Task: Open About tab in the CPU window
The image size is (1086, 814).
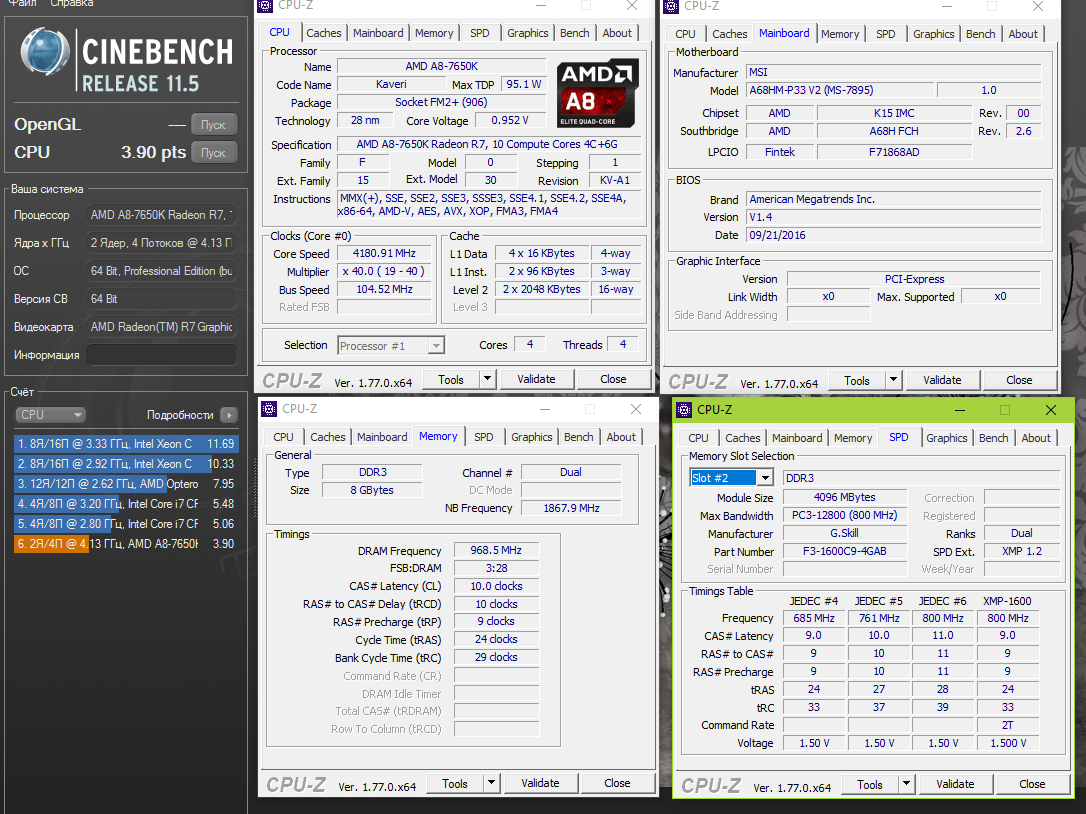Action: 617,33
